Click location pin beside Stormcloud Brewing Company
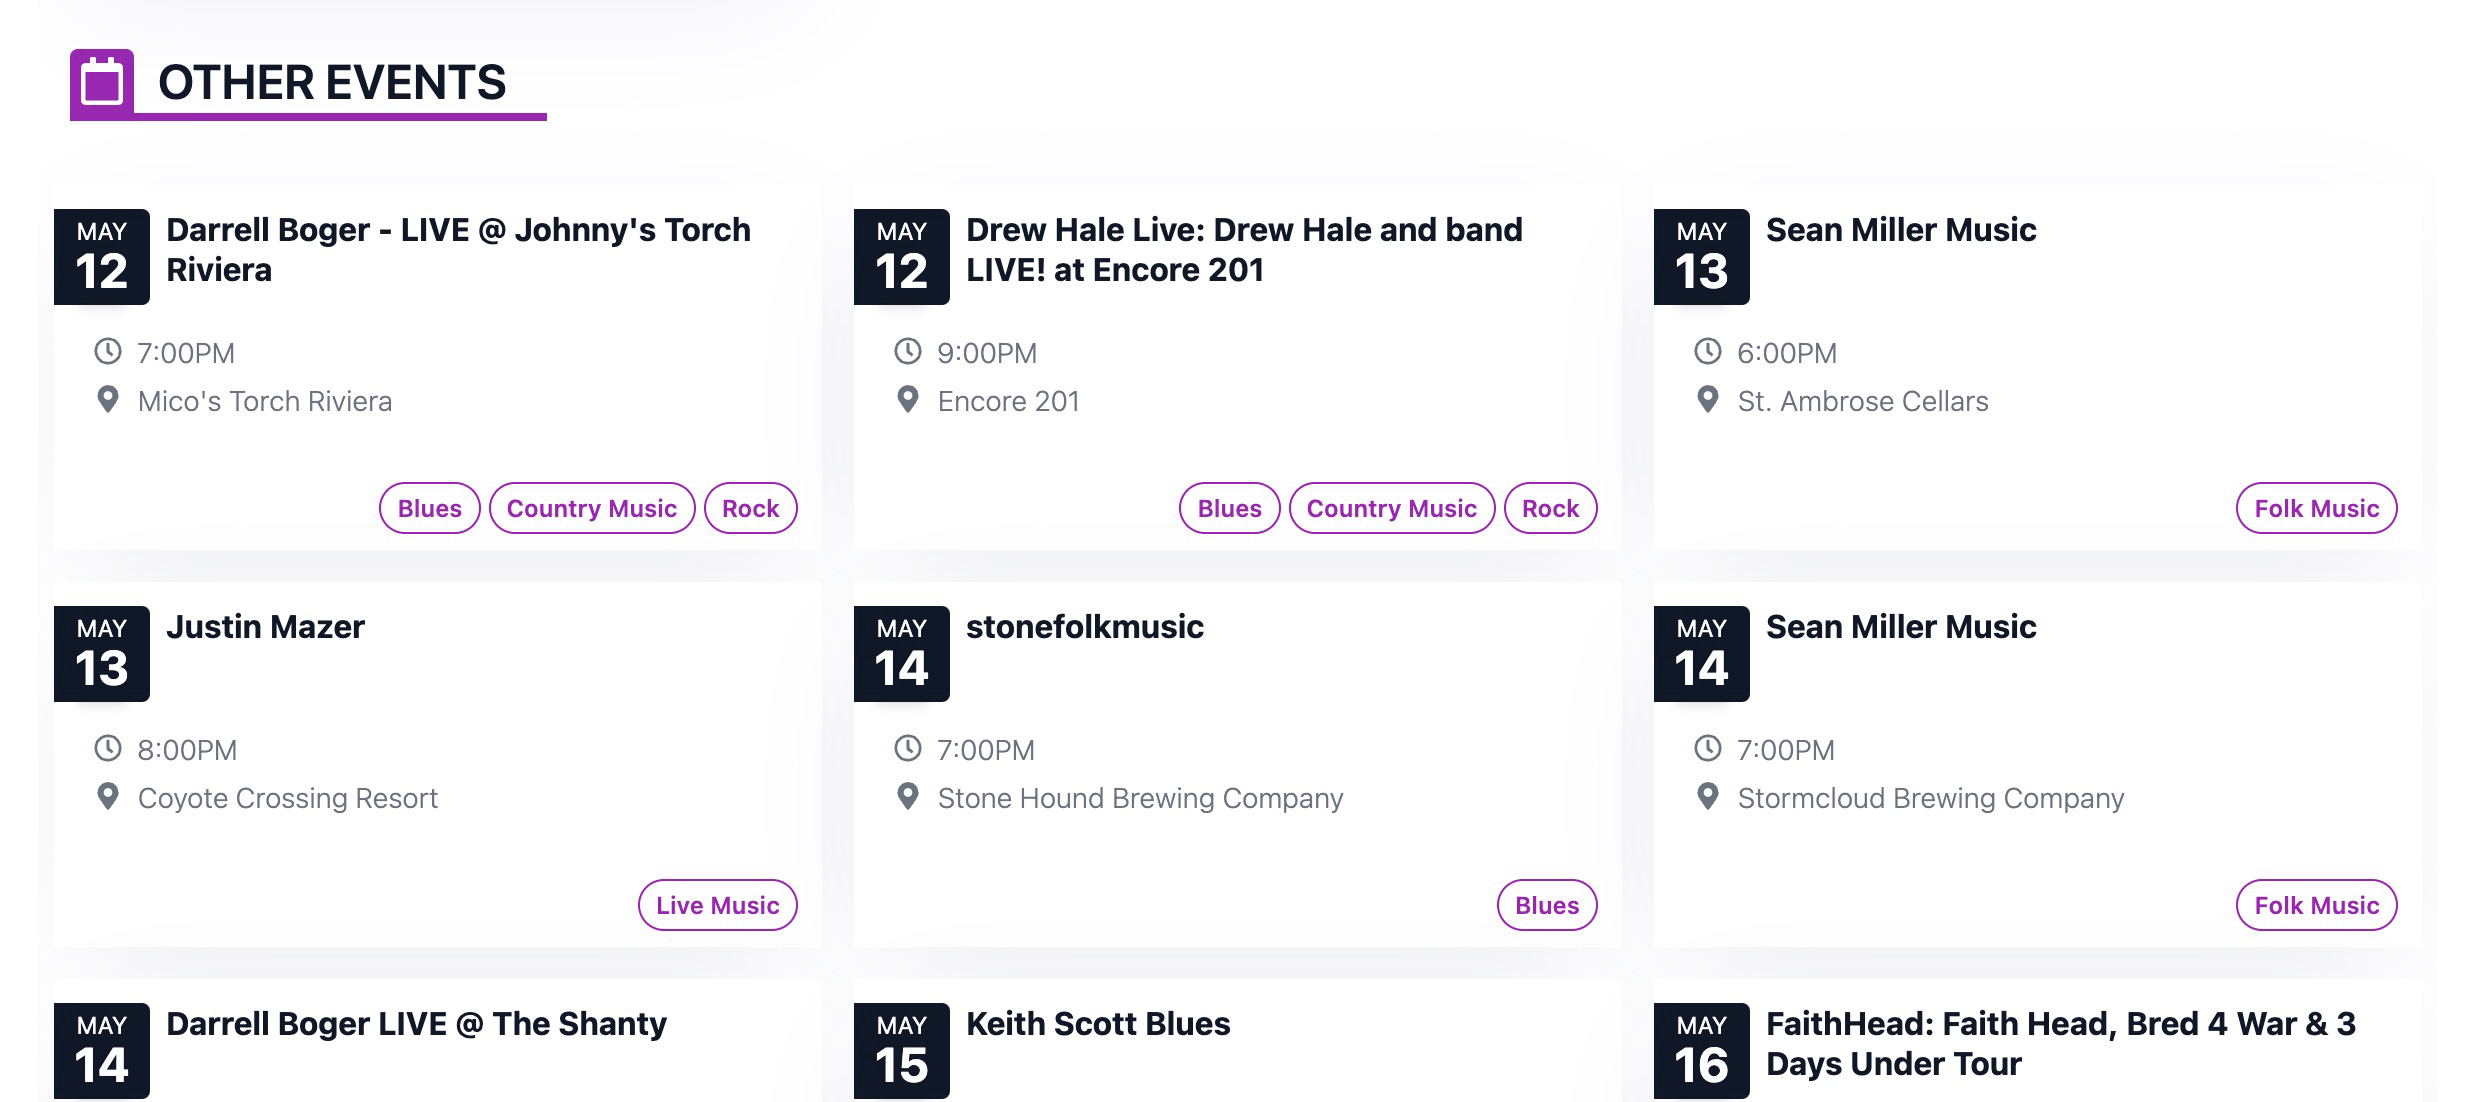Image resolution: width=2472 pixels, height=1102 pixels. [x=1708, y=797]
